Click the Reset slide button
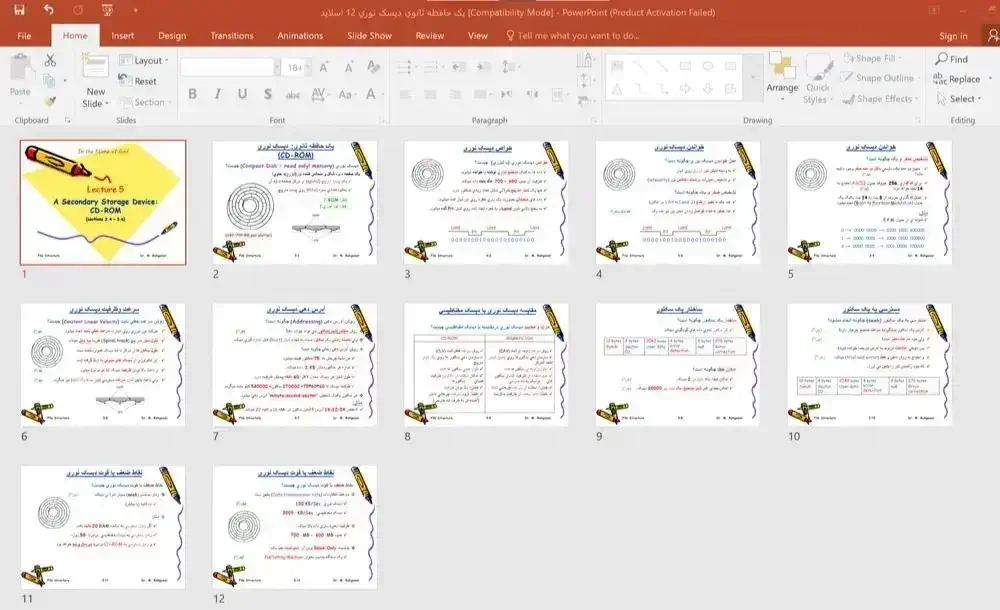This screenshot has width=1000, height=610. 139,81
